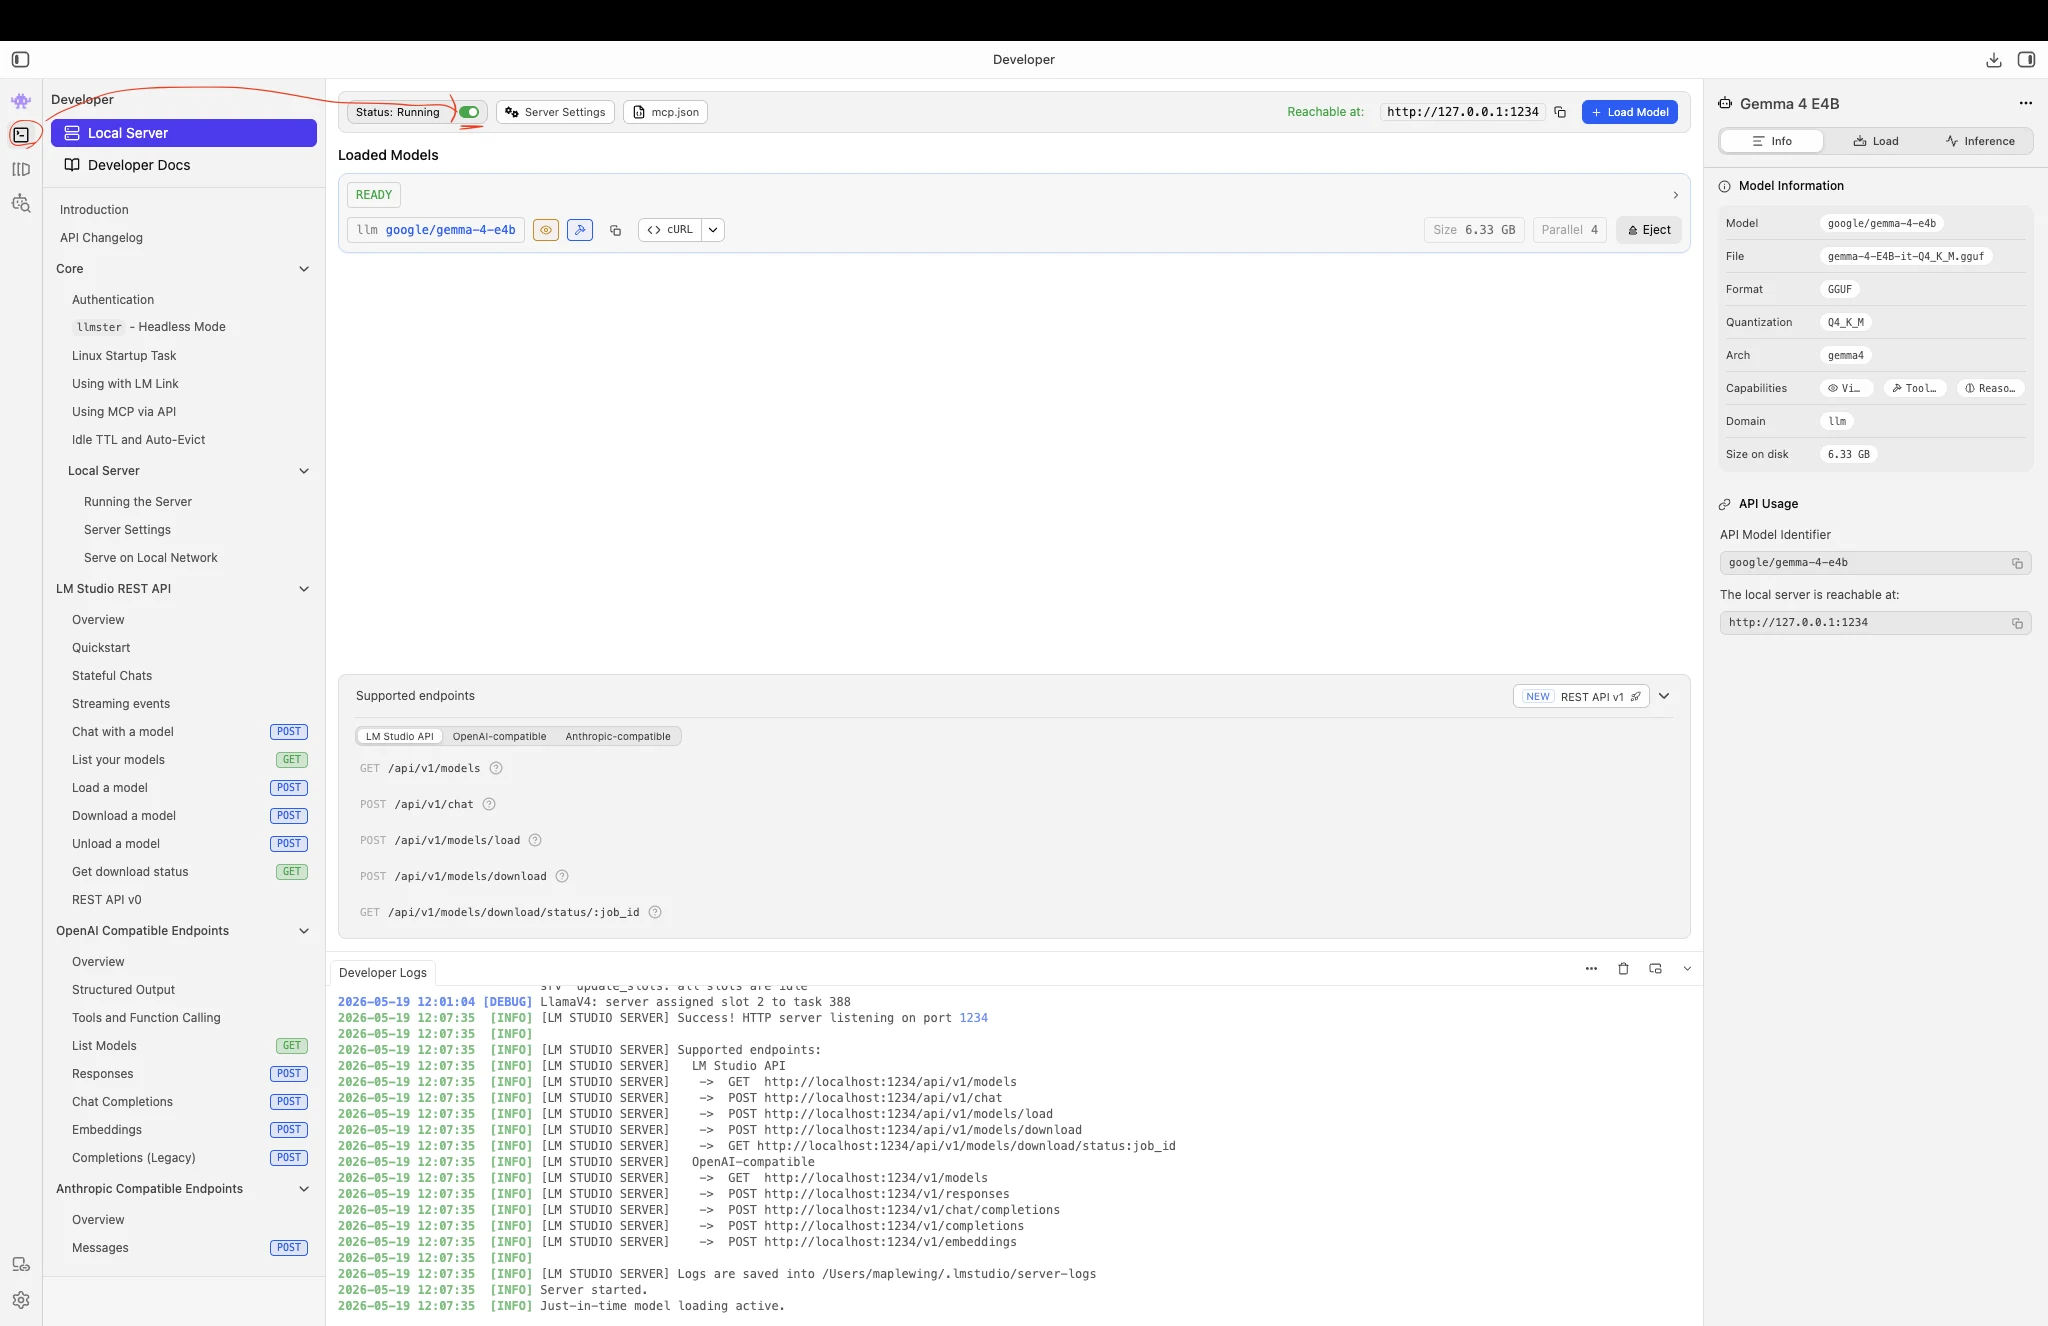Open the cURL dropdown arrow

tap(713, 230)
